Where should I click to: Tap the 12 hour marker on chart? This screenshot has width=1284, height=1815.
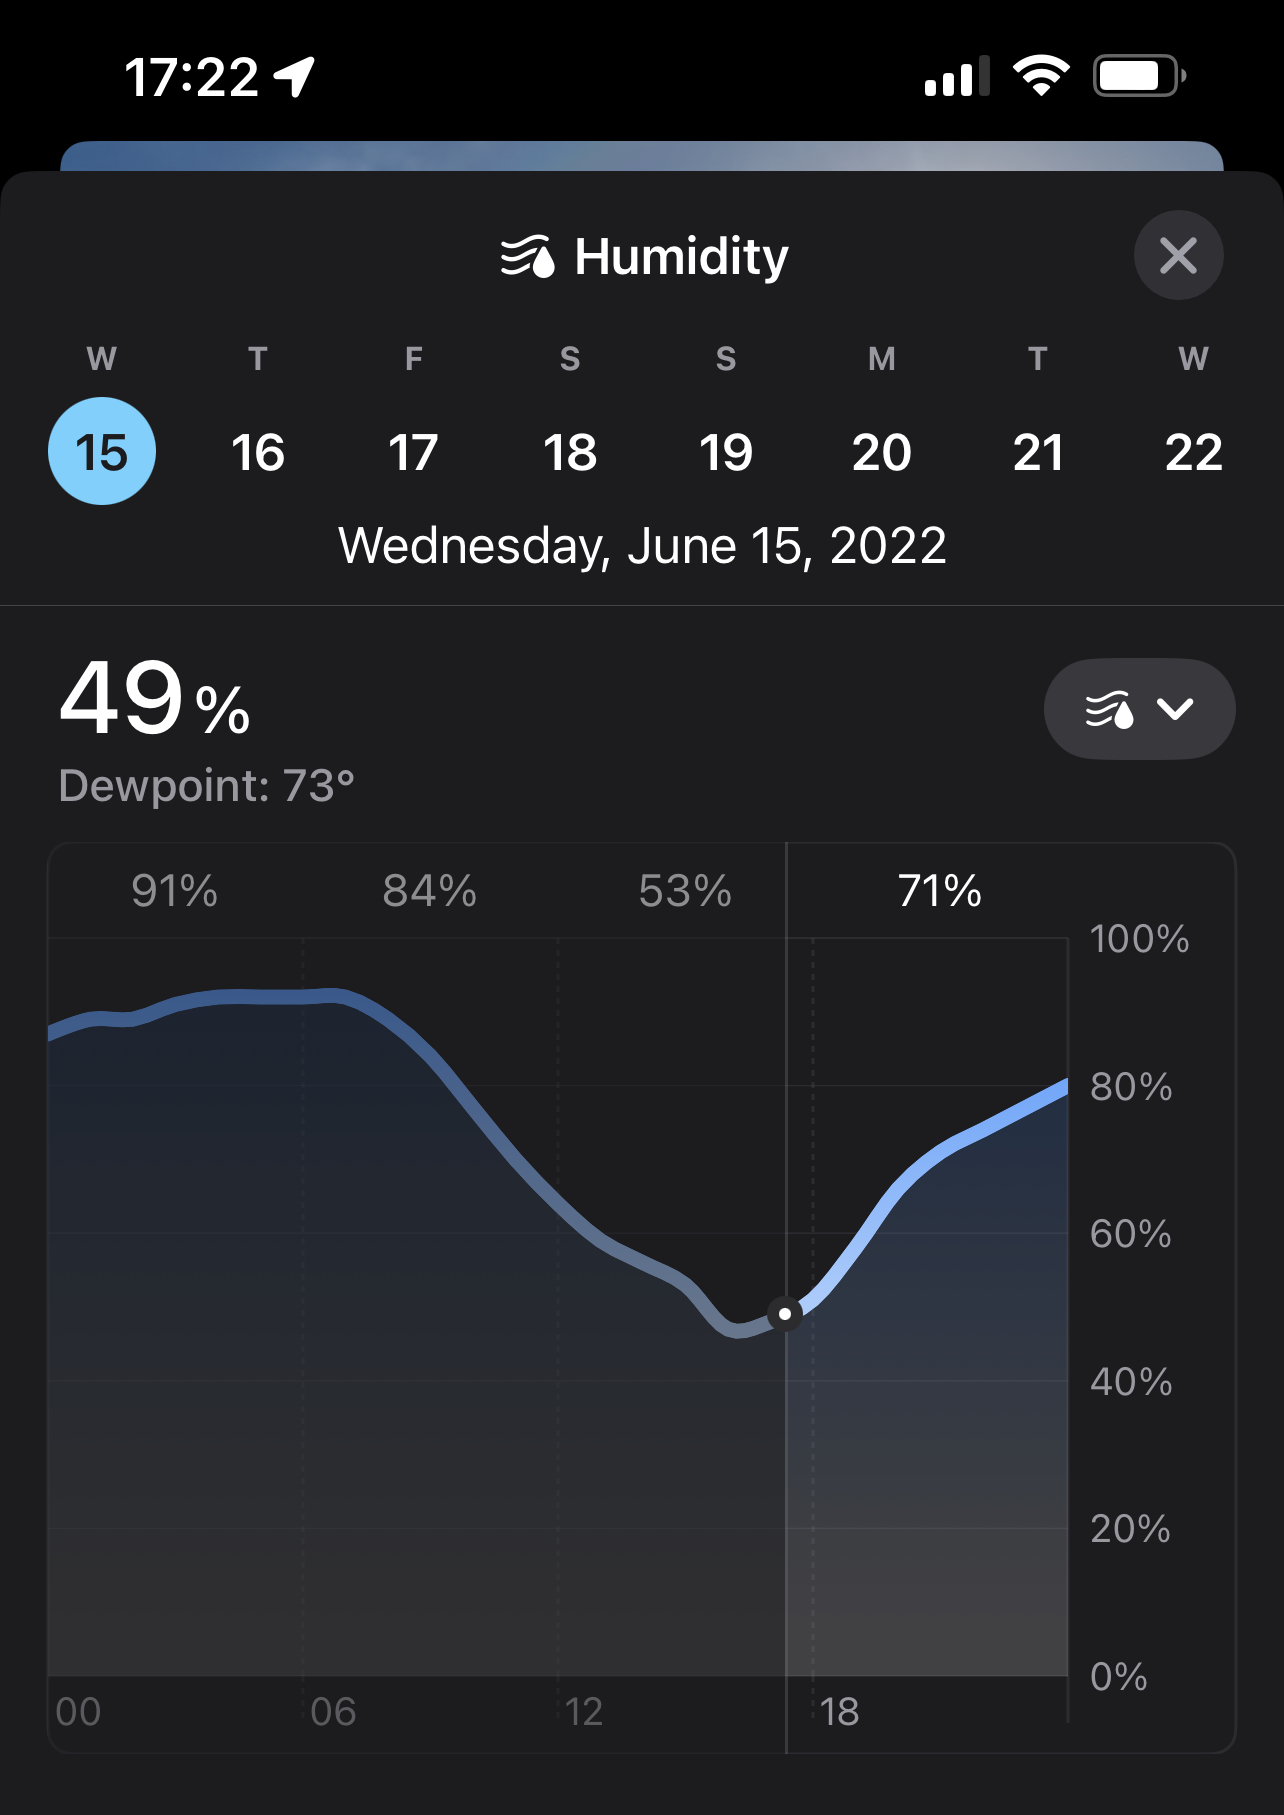point(584,1712)
